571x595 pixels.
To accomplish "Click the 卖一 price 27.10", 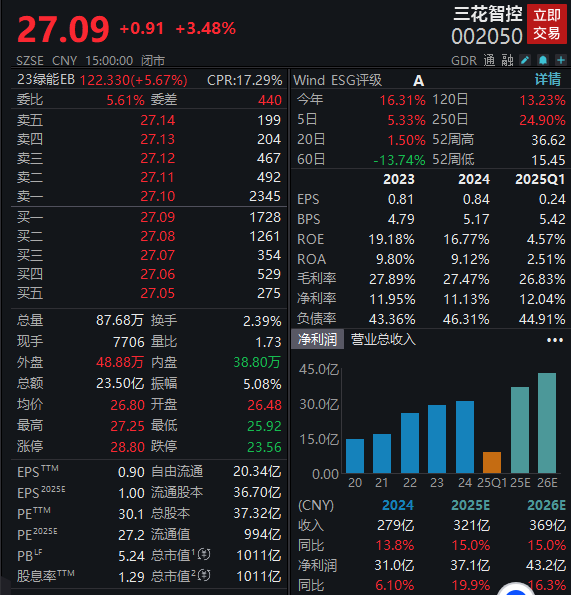I will pyautogui.click(x=157, y=196).
